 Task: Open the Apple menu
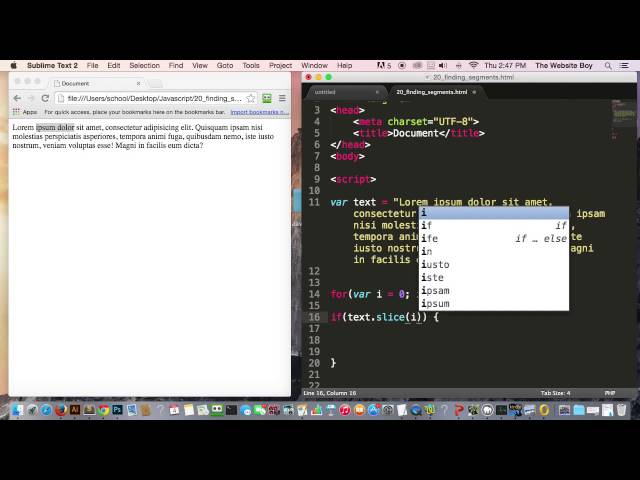[x=13, y=65]
